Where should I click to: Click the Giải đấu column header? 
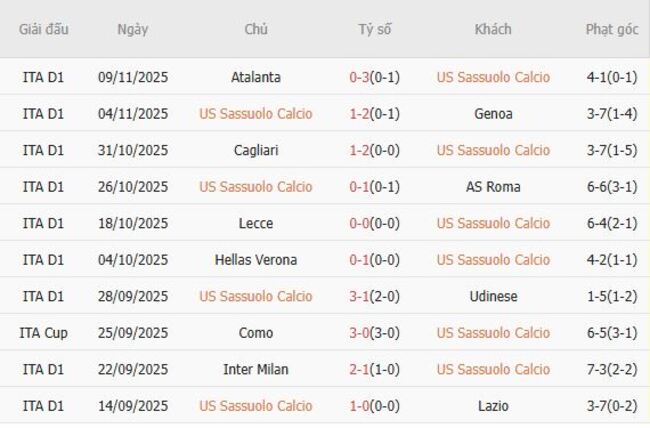coord(44,29)
